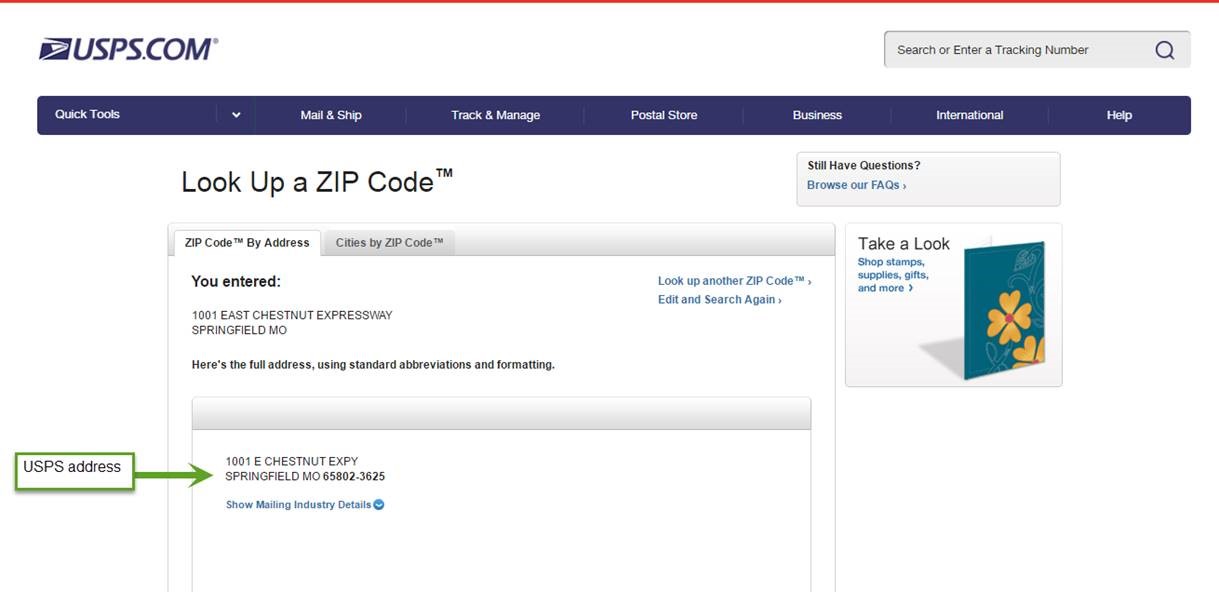
Task: Open the International menu
Action: 969,115
